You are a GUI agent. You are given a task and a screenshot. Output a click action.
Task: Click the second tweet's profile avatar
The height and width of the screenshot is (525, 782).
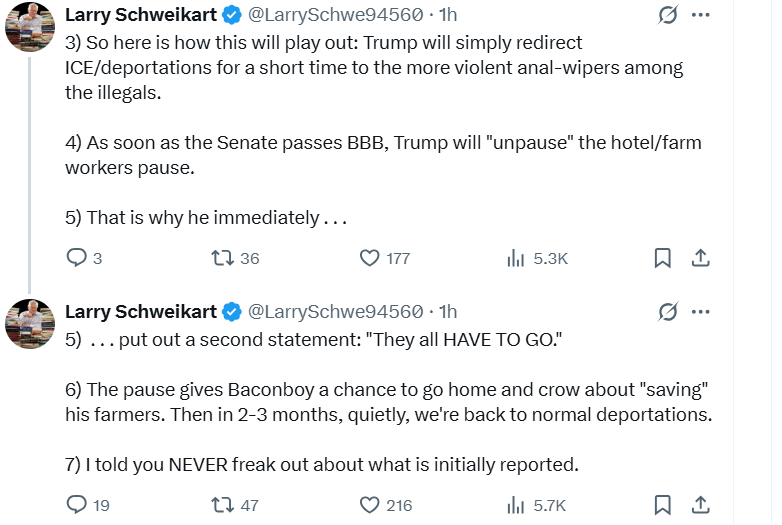(30, 323)
